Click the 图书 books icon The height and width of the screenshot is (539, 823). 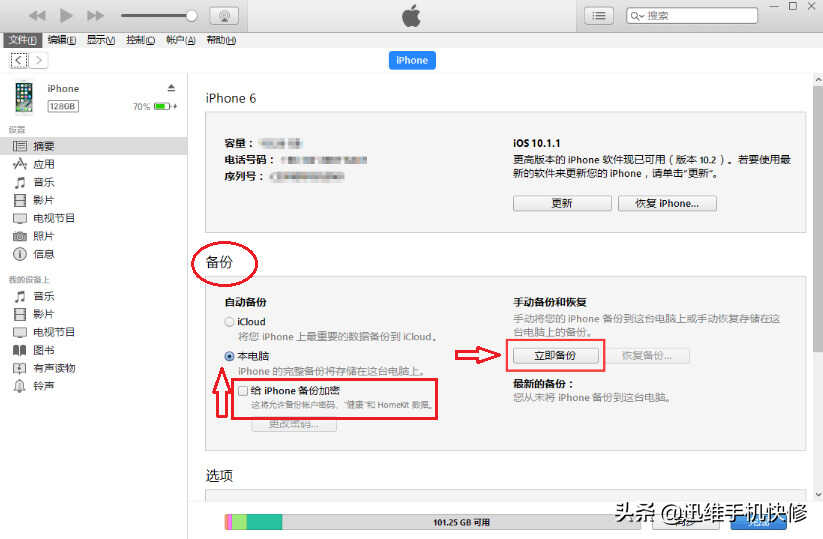click(19, 350)
